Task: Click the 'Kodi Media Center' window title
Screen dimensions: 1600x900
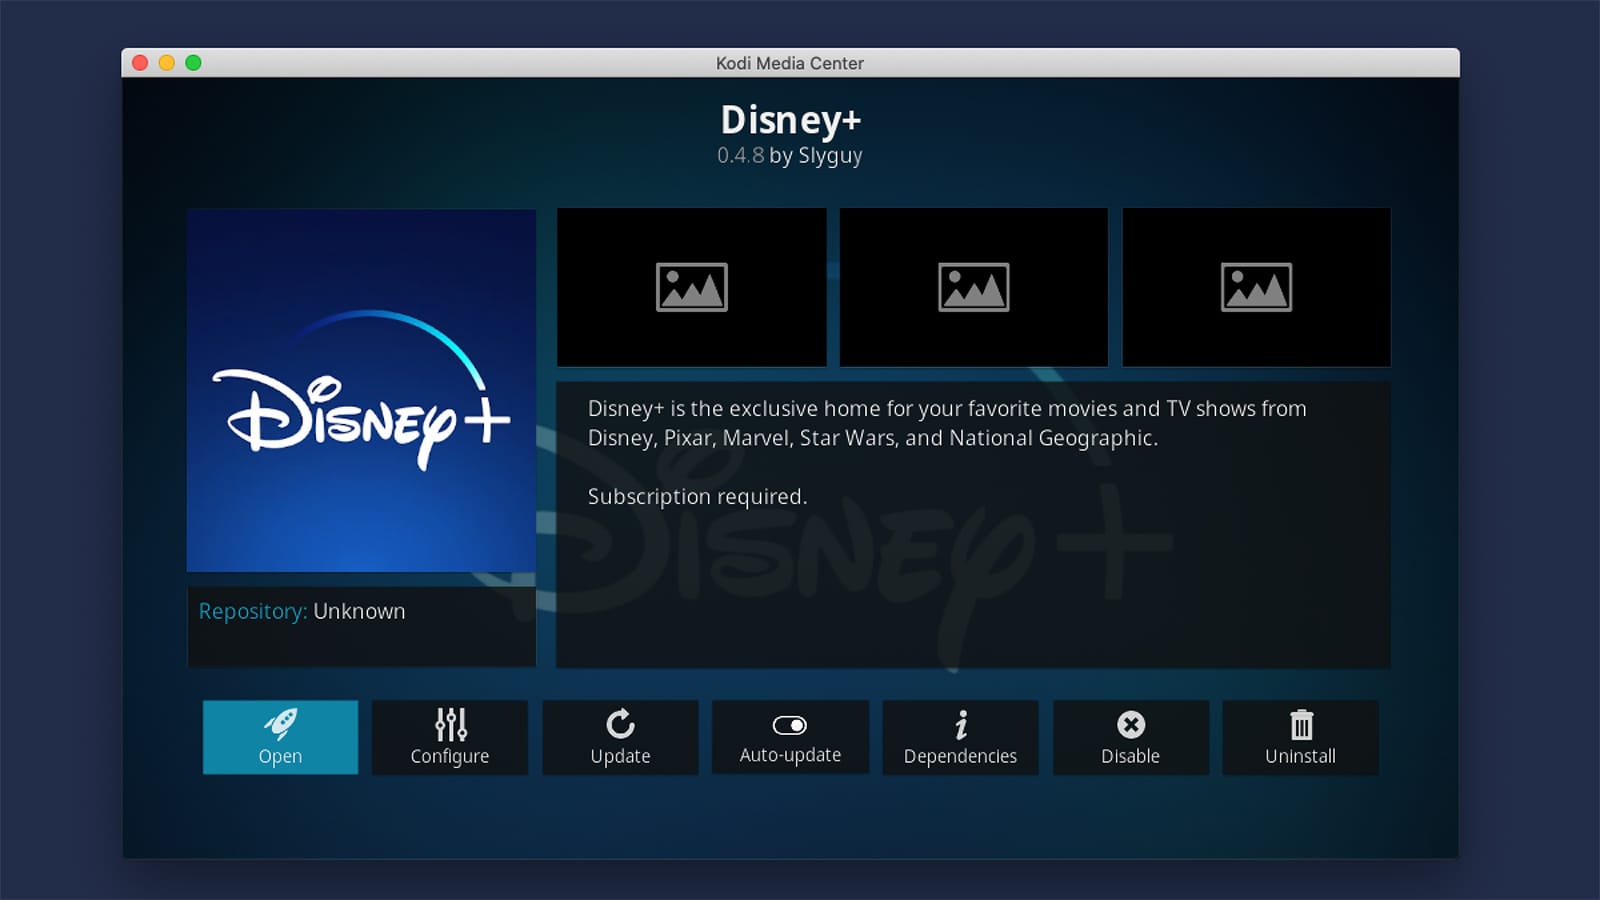Action: tap(790, 63)
